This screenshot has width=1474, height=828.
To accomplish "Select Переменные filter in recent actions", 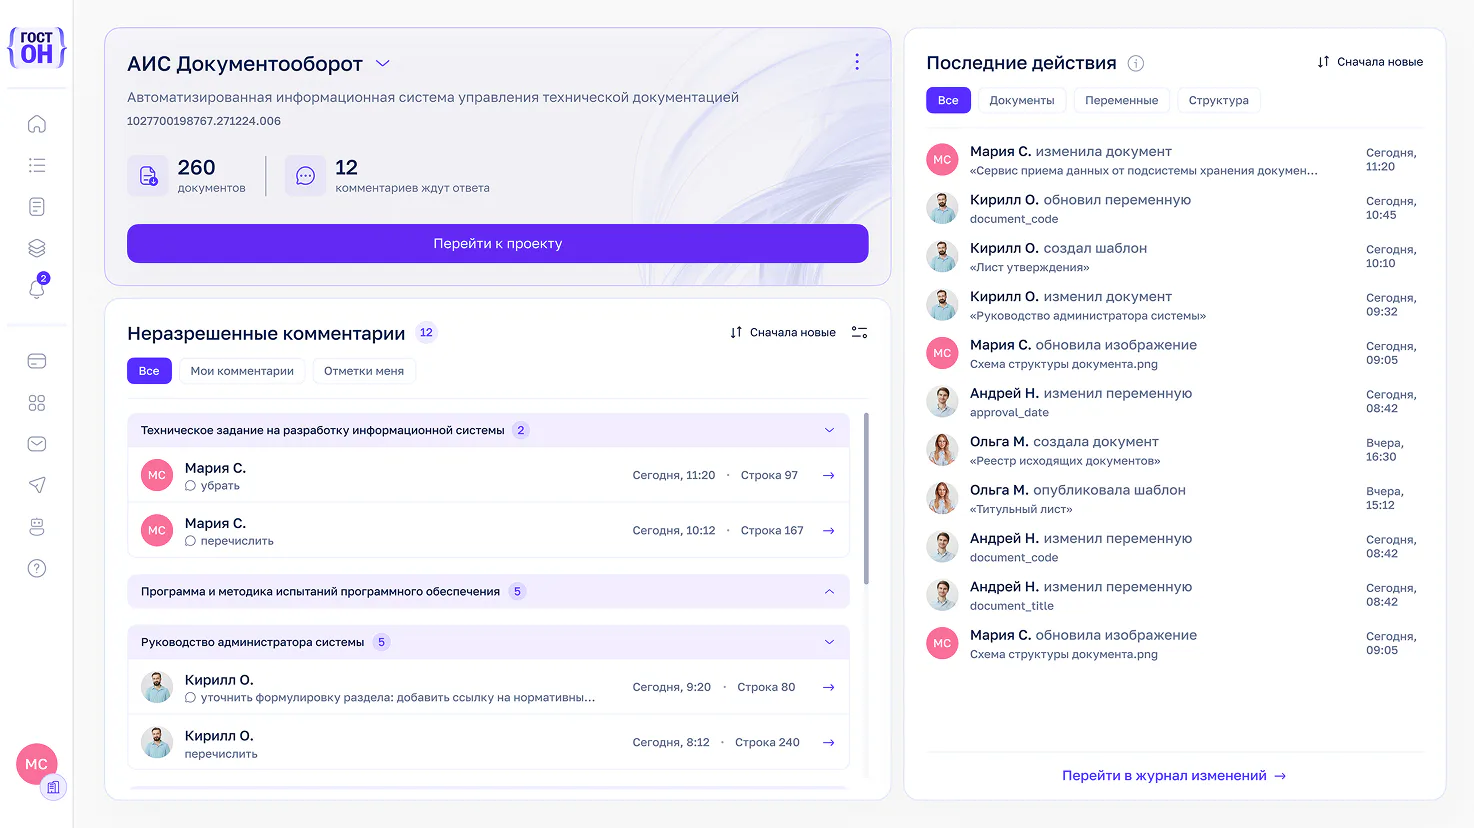I will click(1121, 100).
